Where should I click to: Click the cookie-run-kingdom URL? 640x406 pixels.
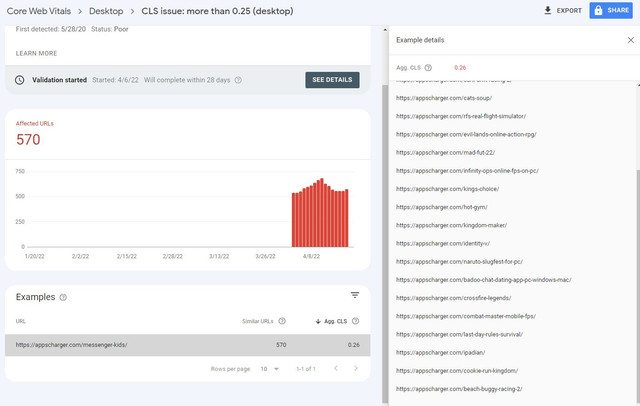tap(457, 371)
